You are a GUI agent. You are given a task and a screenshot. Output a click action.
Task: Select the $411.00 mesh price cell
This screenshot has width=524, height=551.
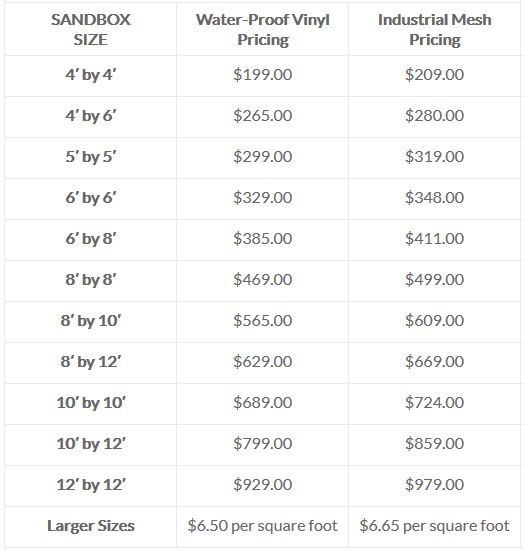pyautogui.click(x=434, y=239)
